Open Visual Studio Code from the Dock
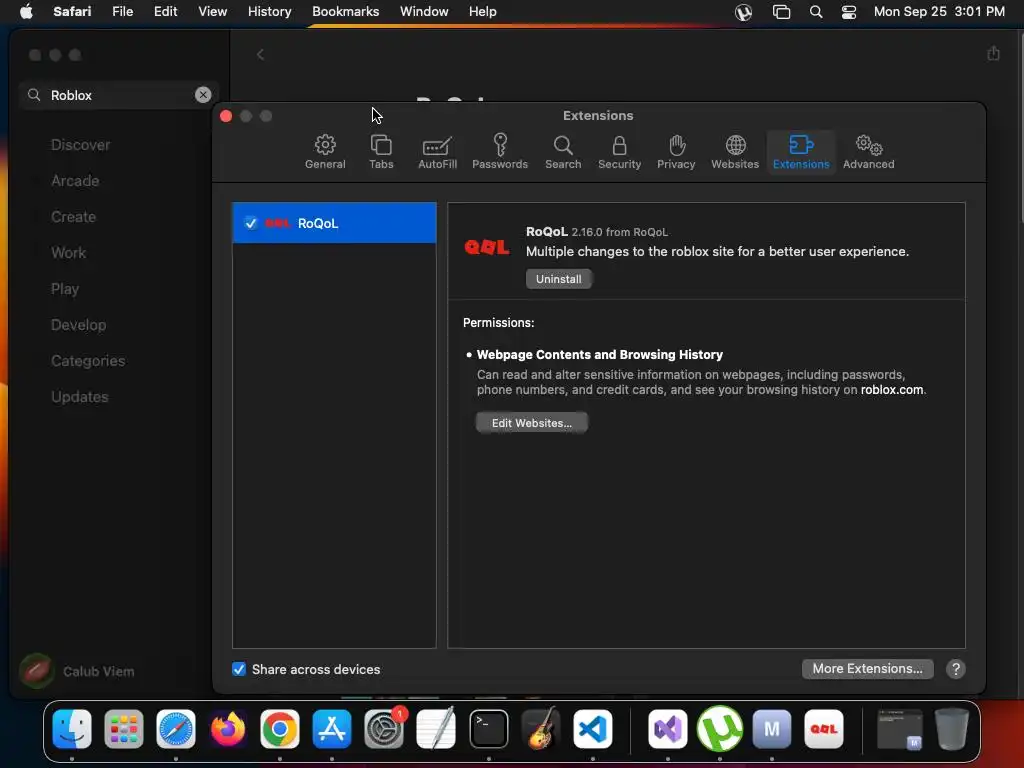 [x=592, y=729]
